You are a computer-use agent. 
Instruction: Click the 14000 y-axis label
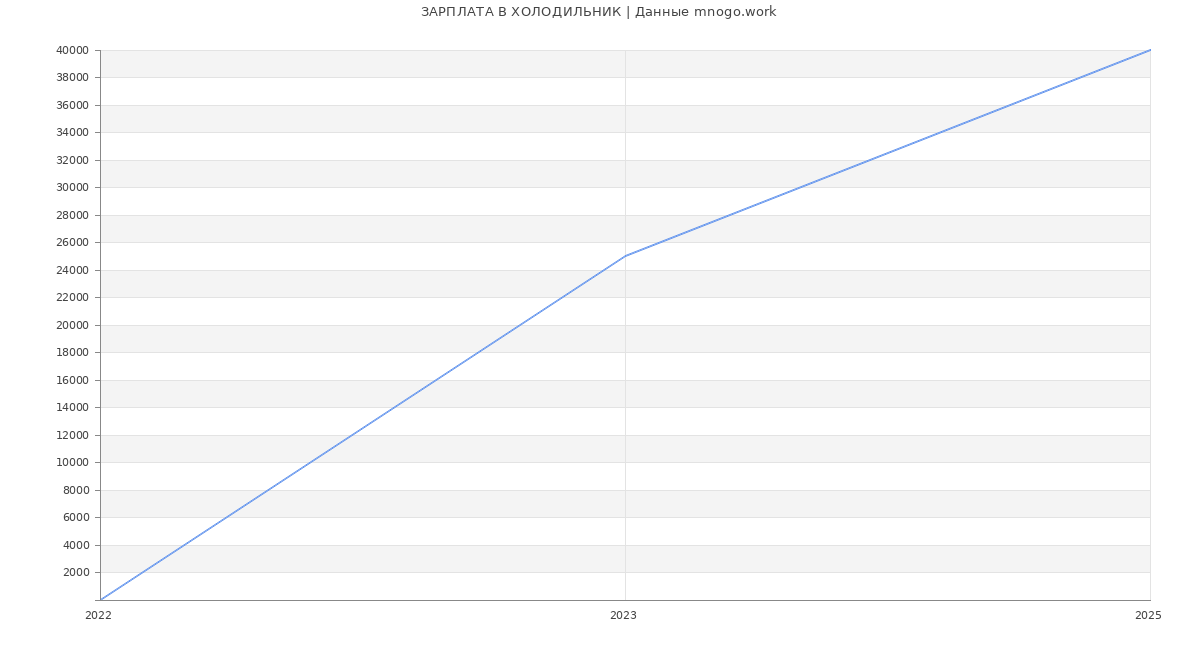[x=72, y=408]
